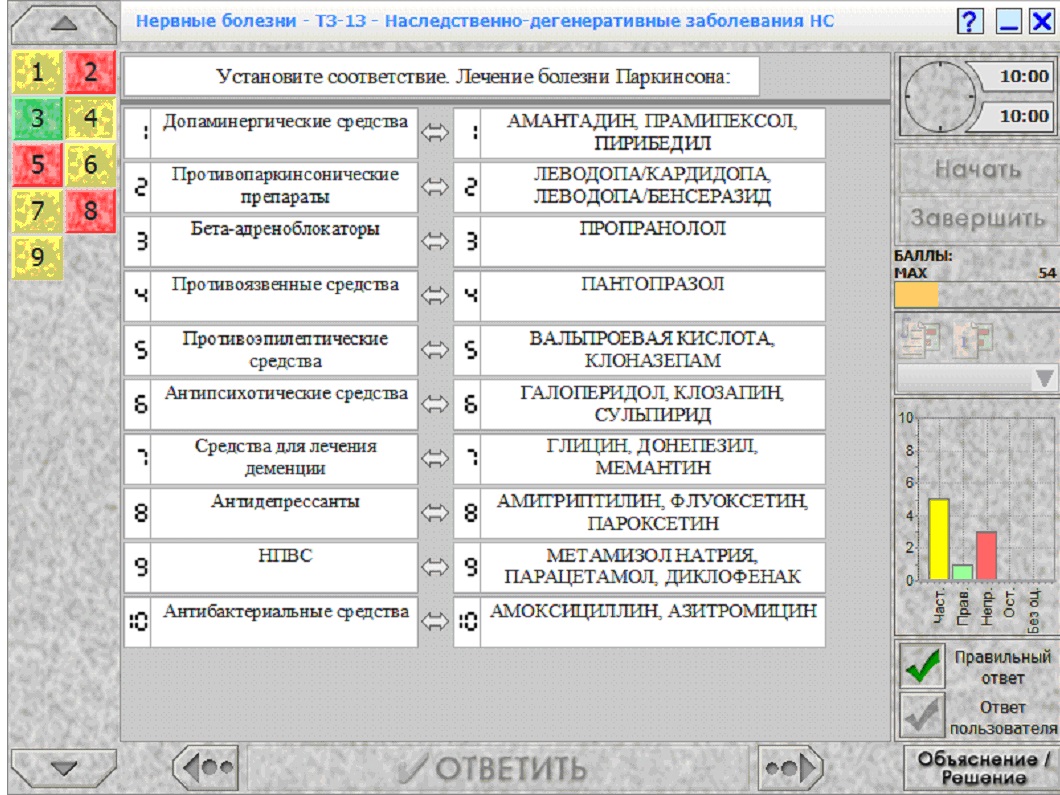
Task: Click the clock timer icon
Action: click(940, 96)
